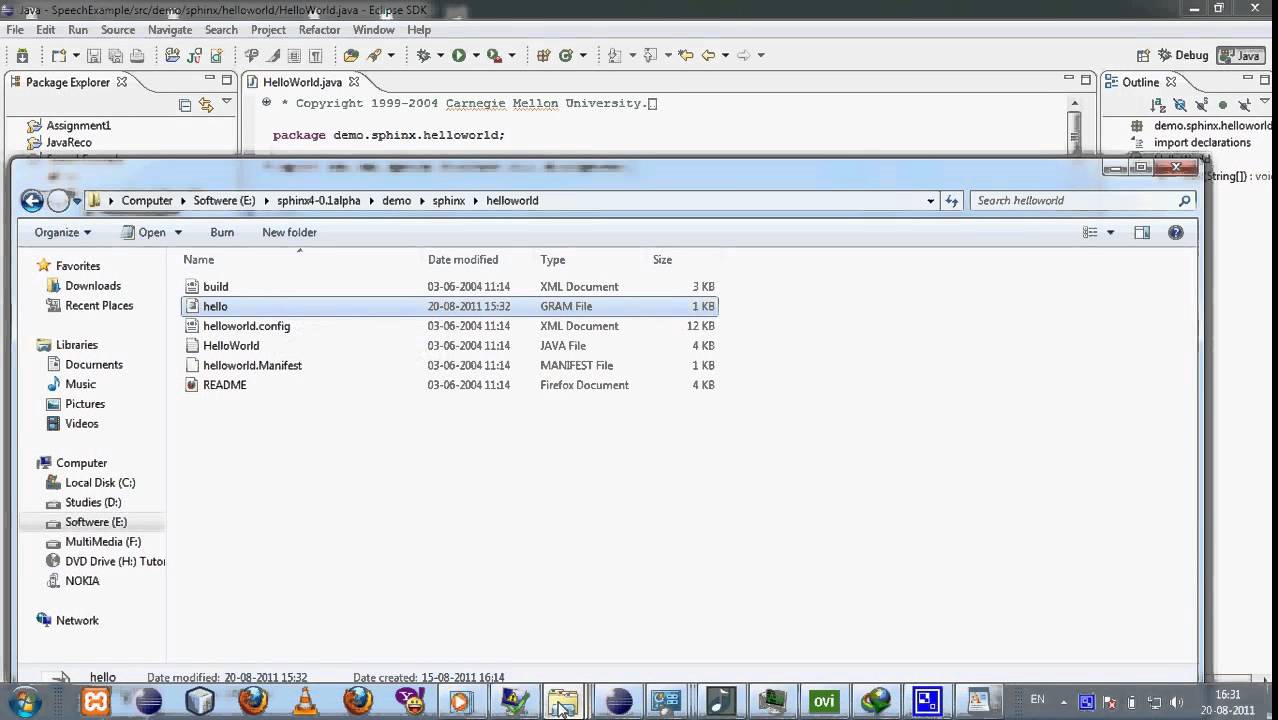This screenshot has width=1278, height=720.
Task: Sort files by Date modified column
Action: click(x=463, y=259)
